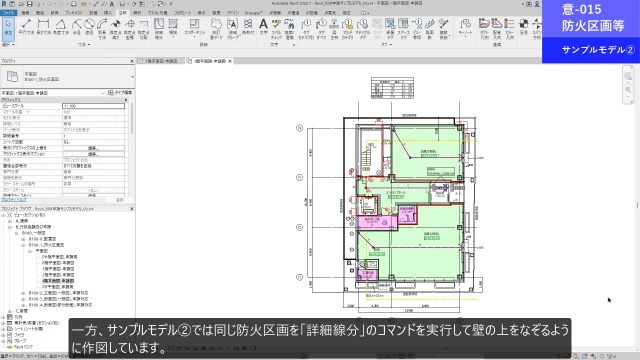Open the File (ファイル) tab
This screenshot has width=640, height=360.
click(x=8, y=13)
